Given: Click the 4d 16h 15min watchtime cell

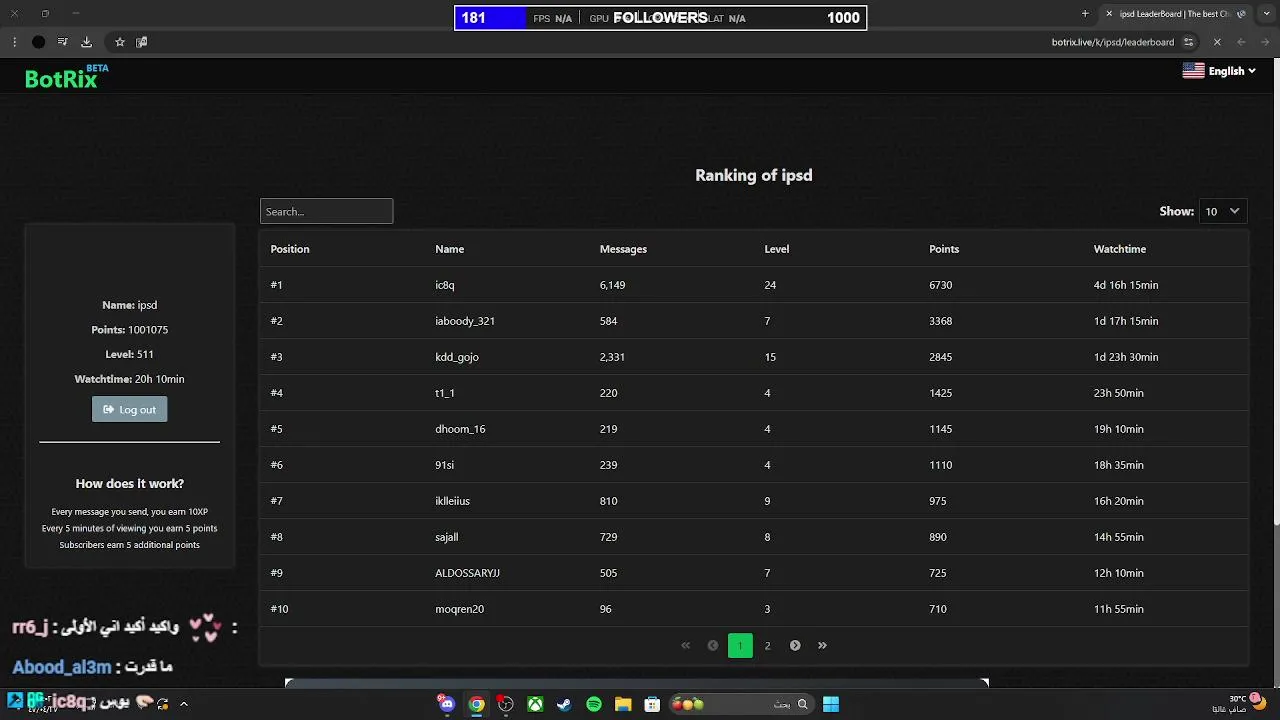Looking at the screenshot, I should coord(1126,285).
